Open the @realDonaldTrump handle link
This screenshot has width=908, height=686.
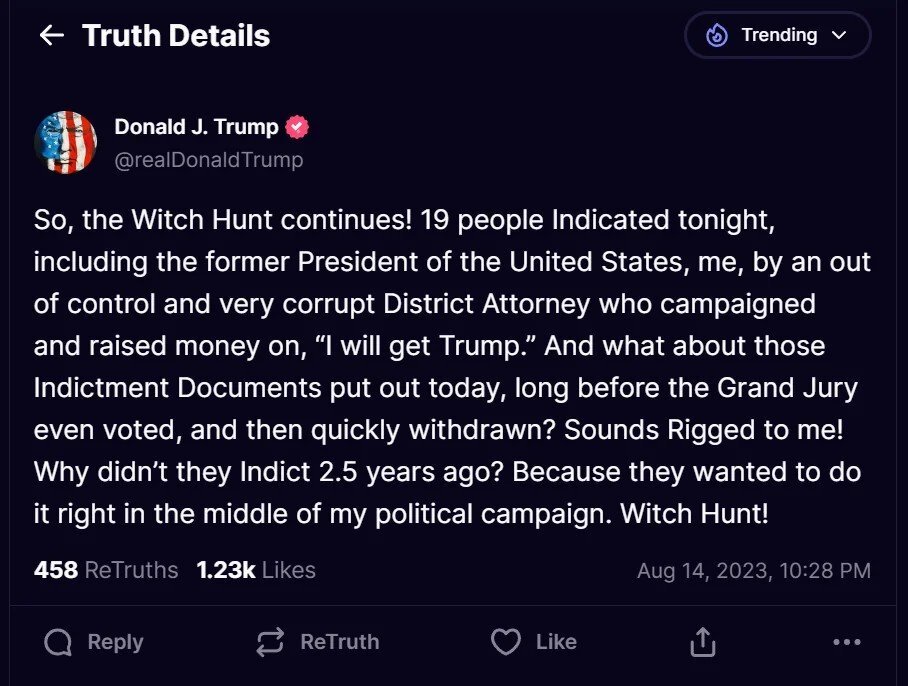pos(209,160)
